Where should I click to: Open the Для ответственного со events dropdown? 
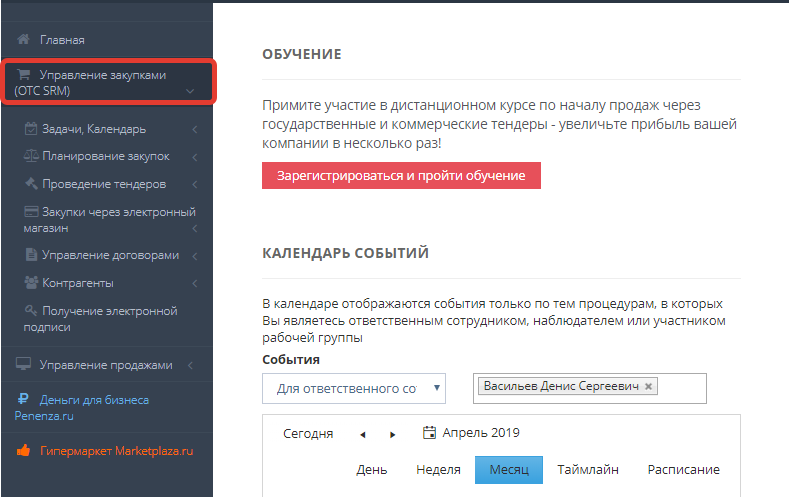coord(353,388)
